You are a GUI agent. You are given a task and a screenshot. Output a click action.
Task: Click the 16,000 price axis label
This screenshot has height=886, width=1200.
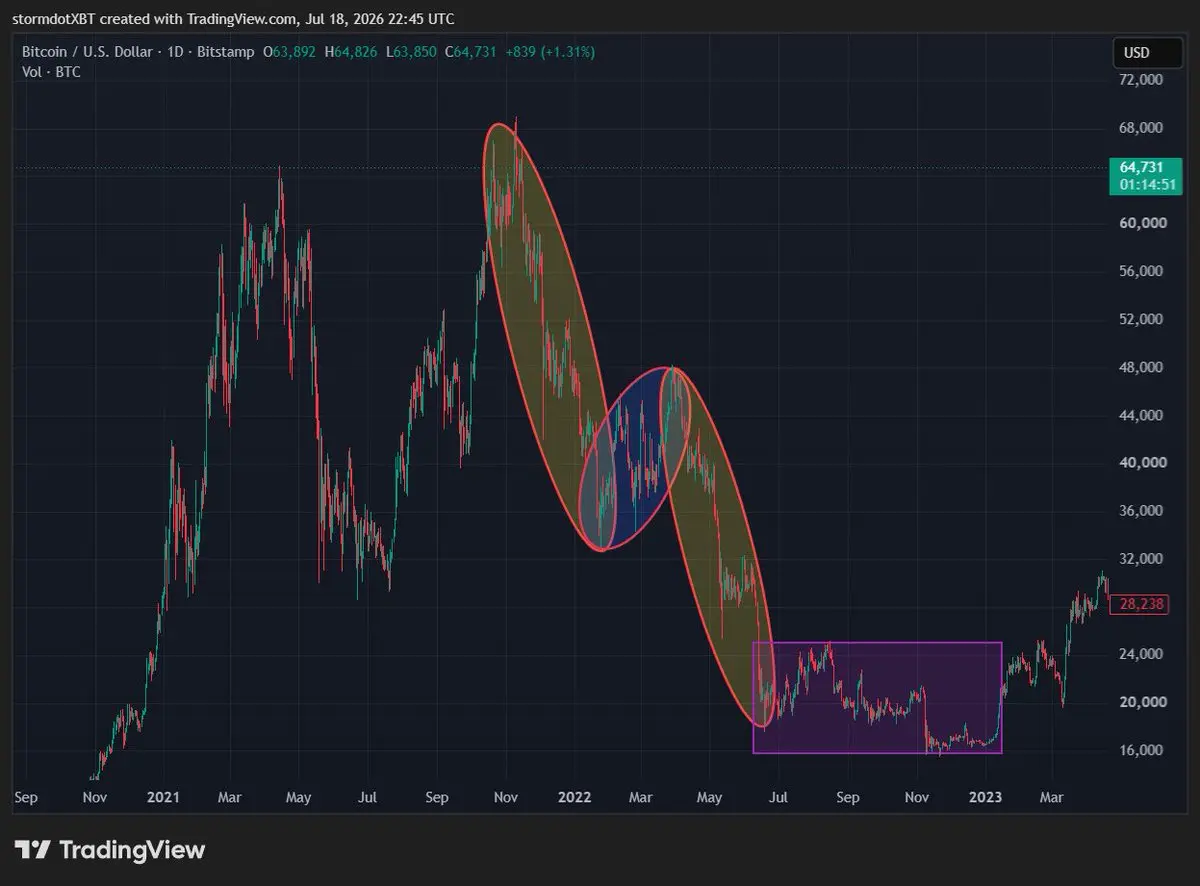coord(1140,750)
